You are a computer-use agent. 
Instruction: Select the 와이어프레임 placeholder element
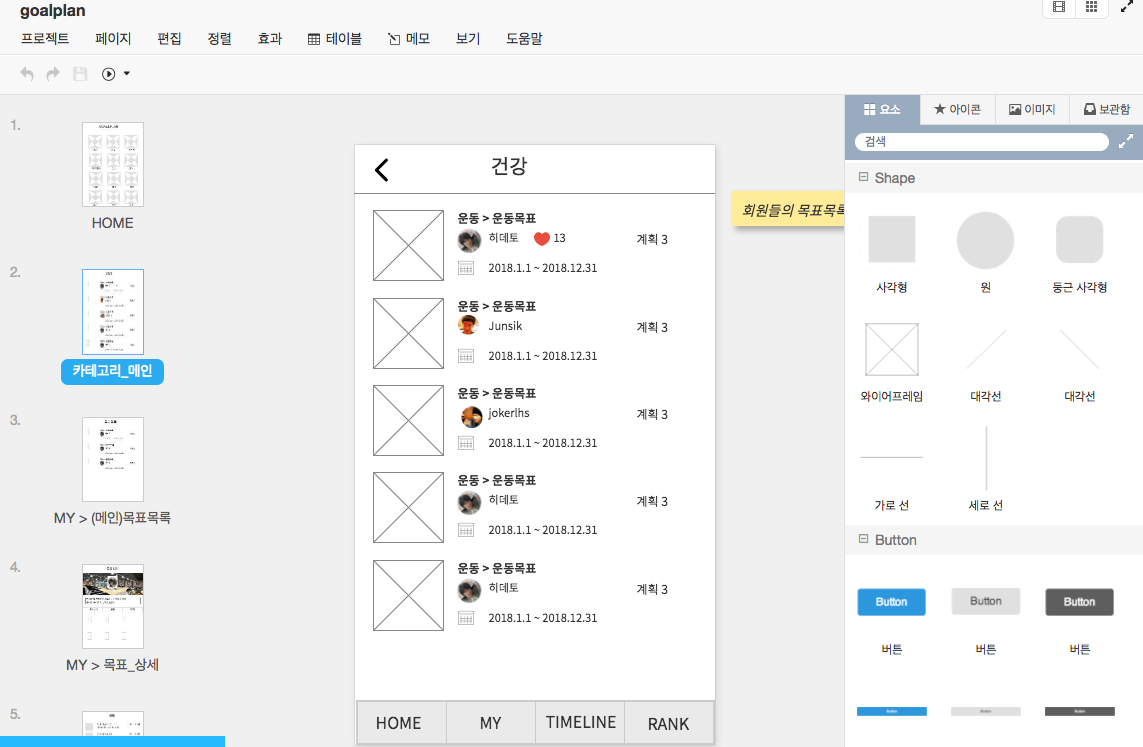pos(891,349)
